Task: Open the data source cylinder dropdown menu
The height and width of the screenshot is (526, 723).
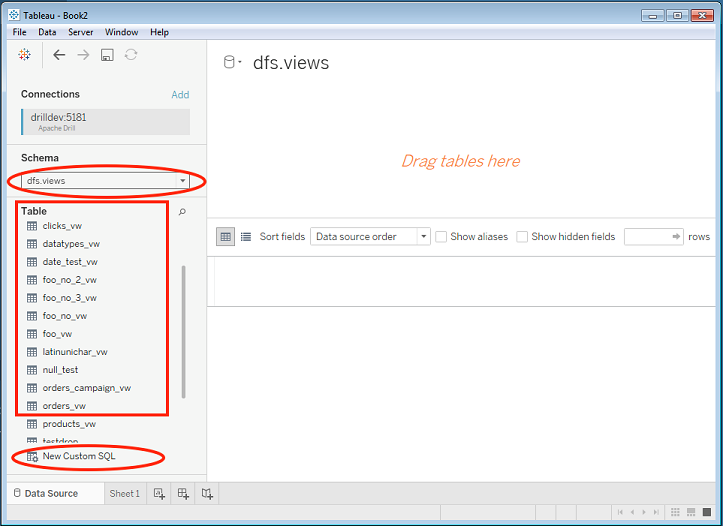Action: (232, 63)
